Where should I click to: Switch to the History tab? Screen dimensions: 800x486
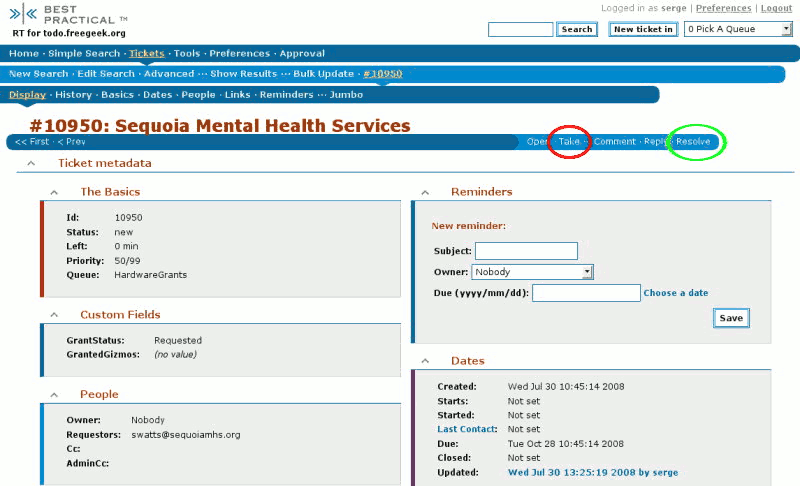tap(73, 95)
